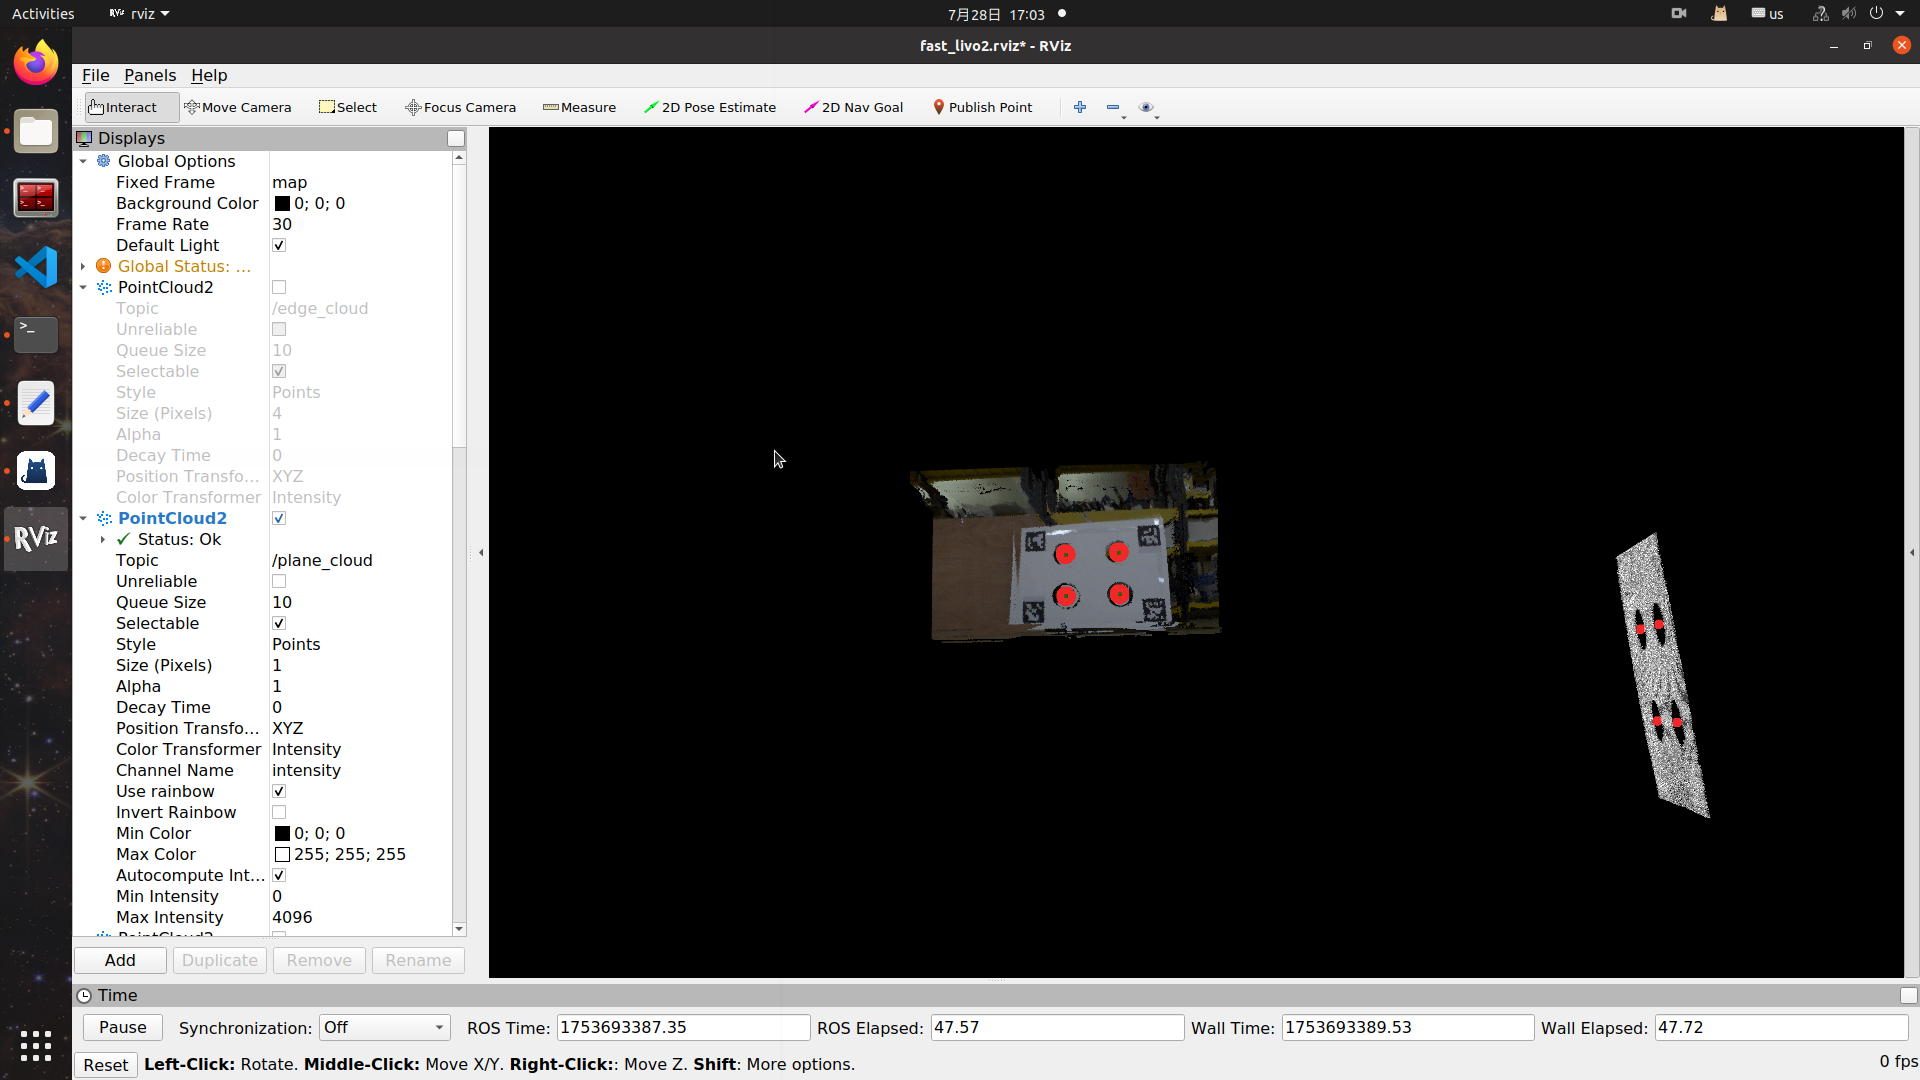
Task: Select the 2D Nav Goal tool
Action: click(x=853, y=107)
